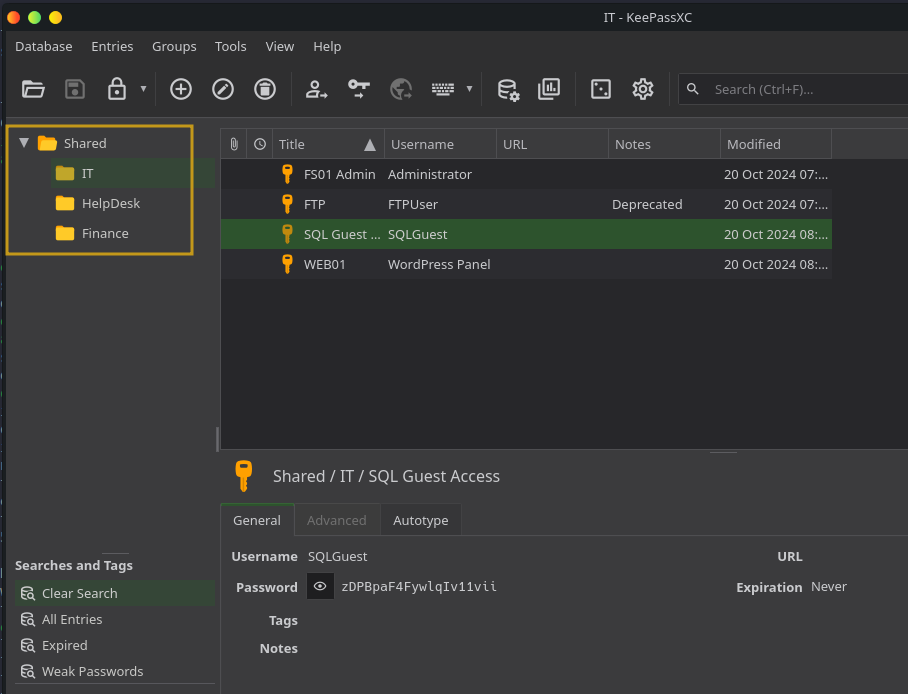The height and width of the screenshot is (694, 908).
Task: Select the SQL Guest entry row
Action: pyautogui.click(x=526, y=234)
